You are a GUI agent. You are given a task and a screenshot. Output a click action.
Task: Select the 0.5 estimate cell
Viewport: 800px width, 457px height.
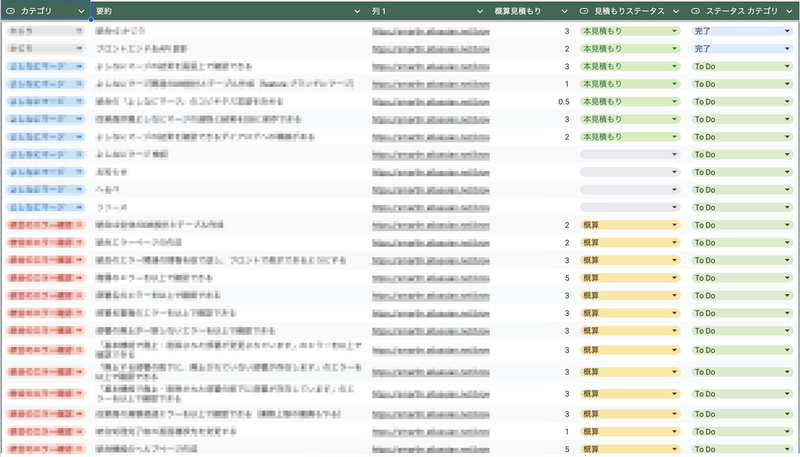point(531,101)
